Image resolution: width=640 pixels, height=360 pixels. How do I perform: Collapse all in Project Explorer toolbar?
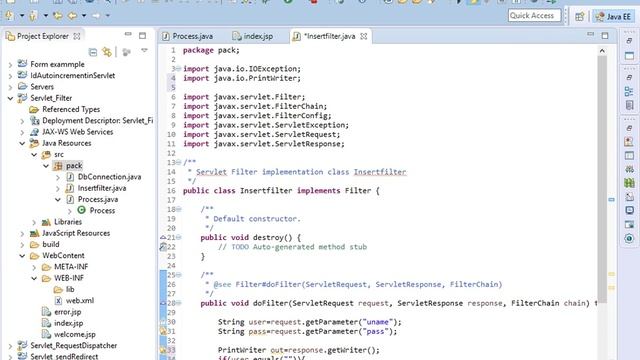click(x=93, y=52)
